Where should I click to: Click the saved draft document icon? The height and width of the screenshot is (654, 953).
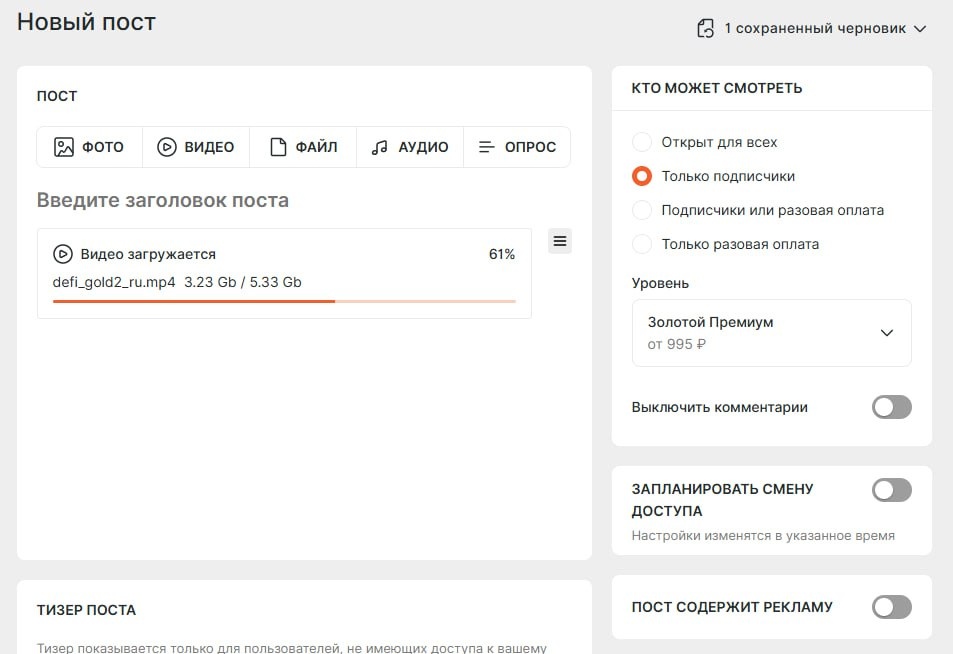[706, 29]
